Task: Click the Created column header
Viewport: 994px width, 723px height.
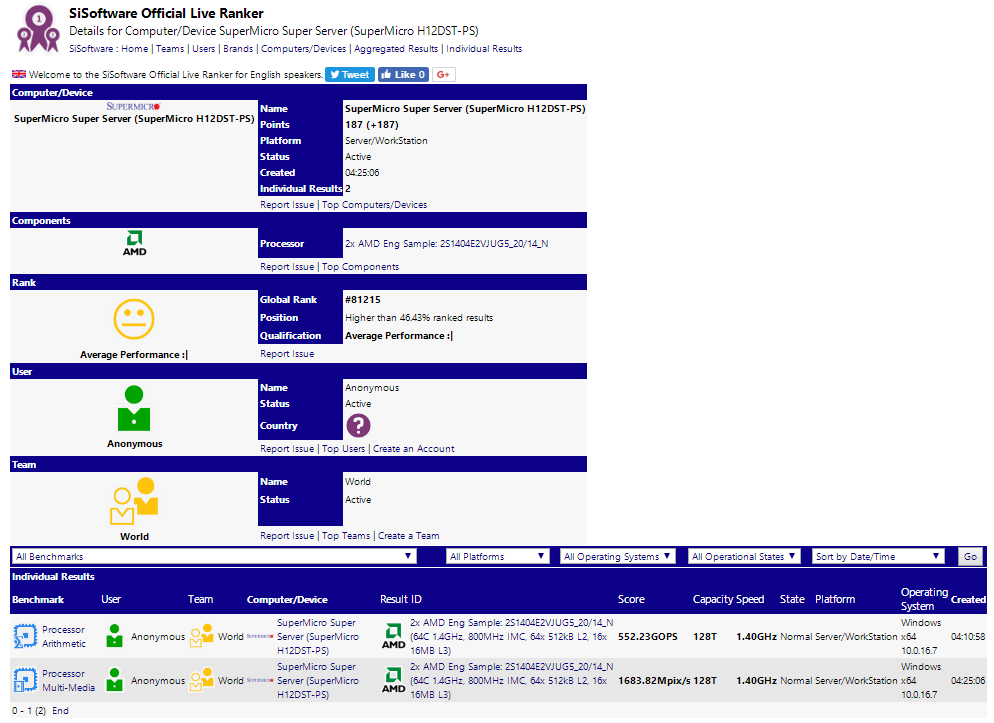Action: (x=968, y=599)
